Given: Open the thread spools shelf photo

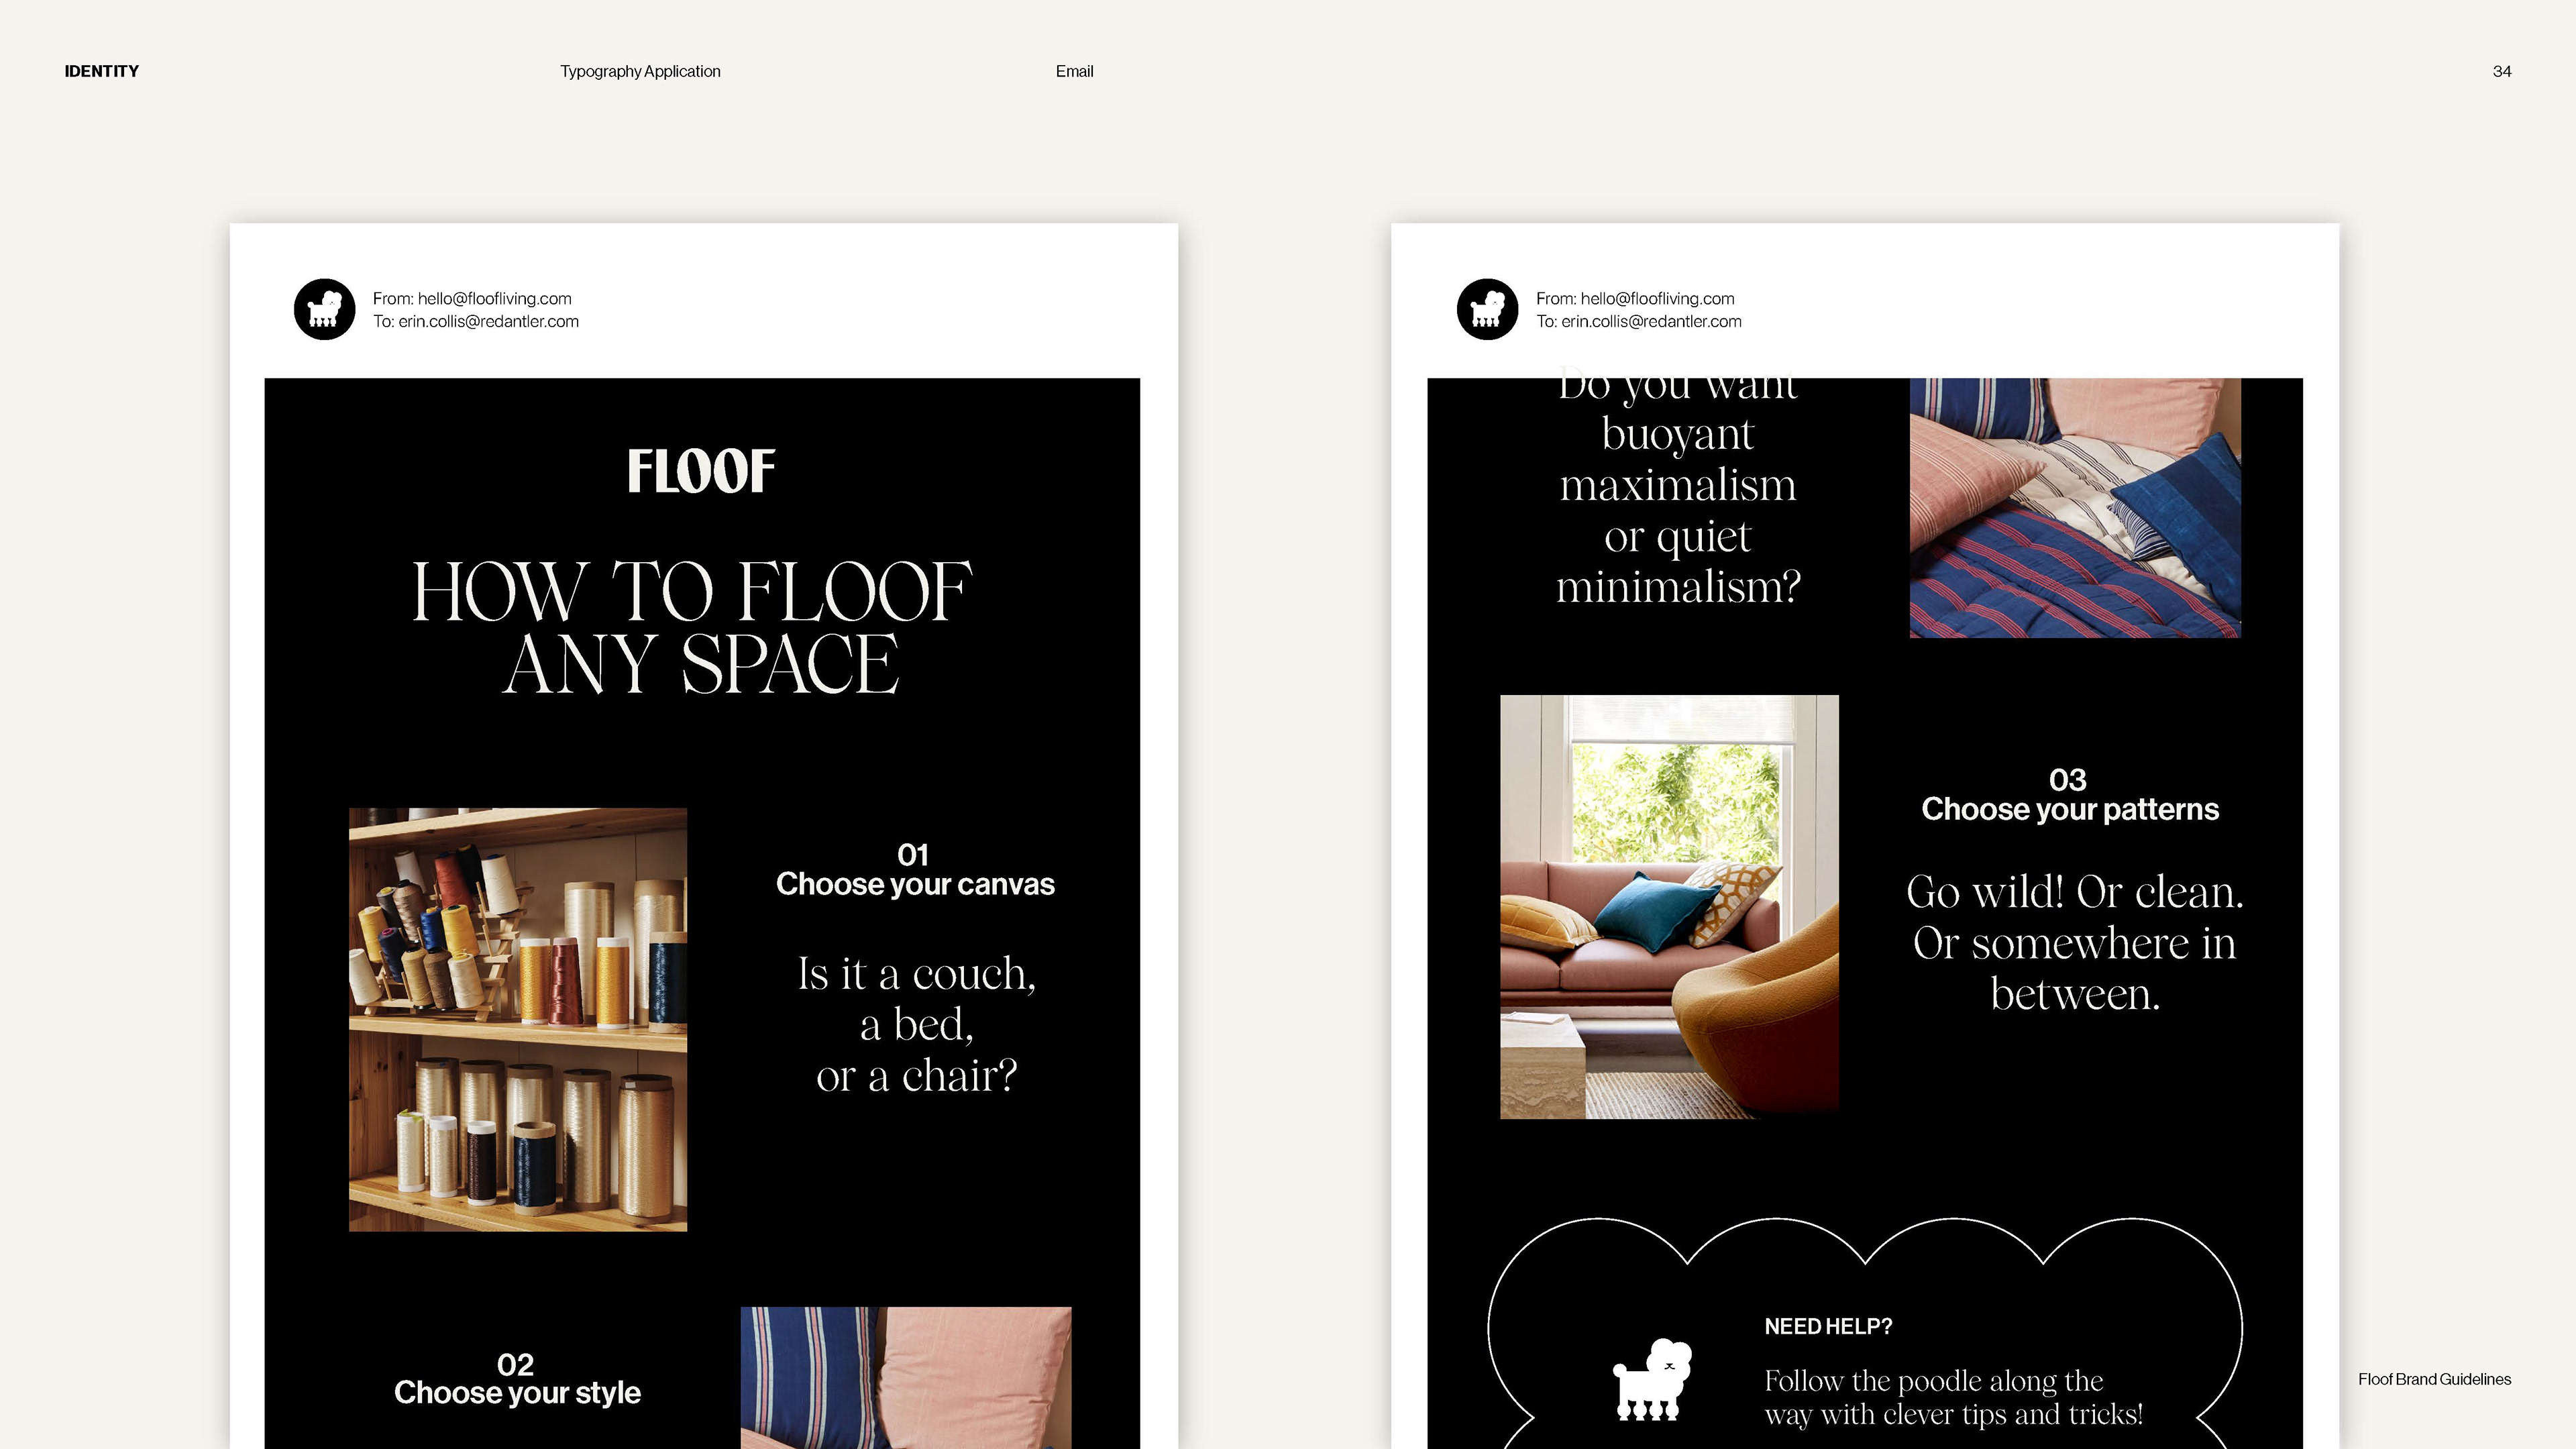Looking at the screenshot, I should click(x=518, y=1019).
